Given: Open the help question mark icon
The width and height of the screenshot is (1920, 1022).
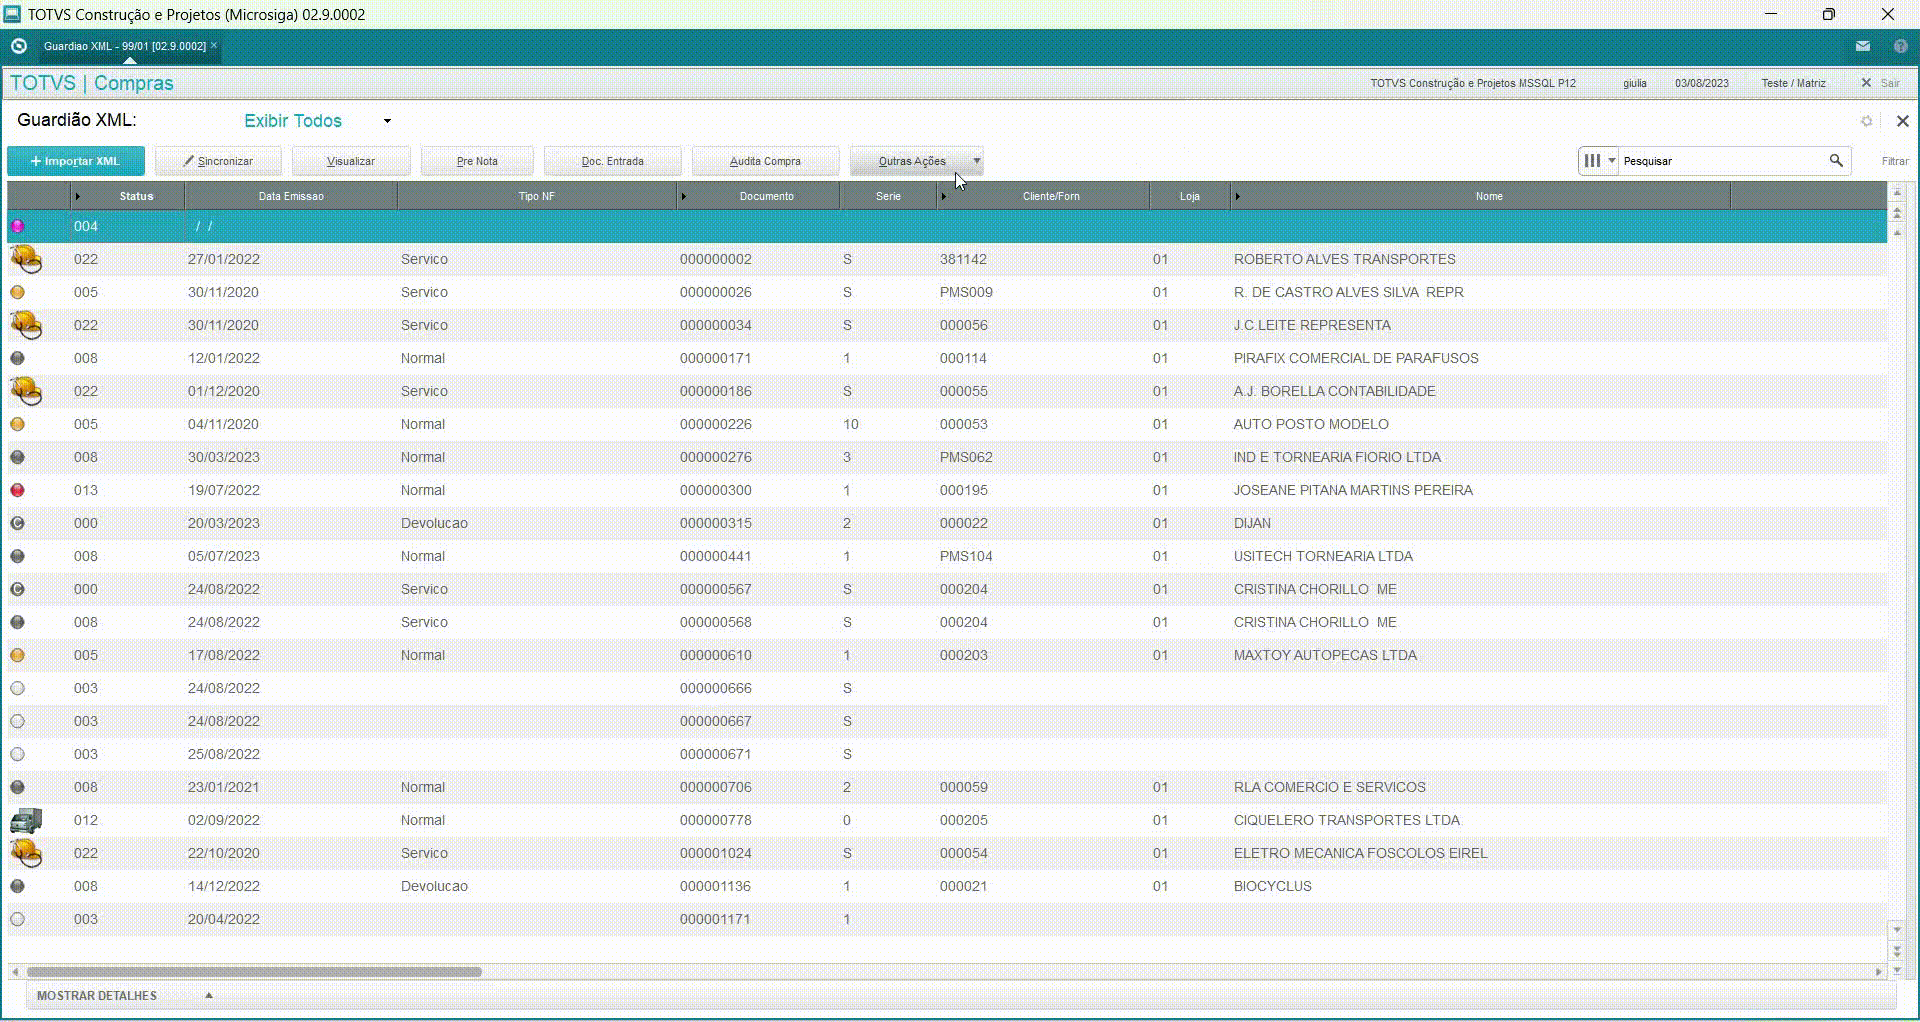Looking at the screenshot, I should pos(1901,46).
